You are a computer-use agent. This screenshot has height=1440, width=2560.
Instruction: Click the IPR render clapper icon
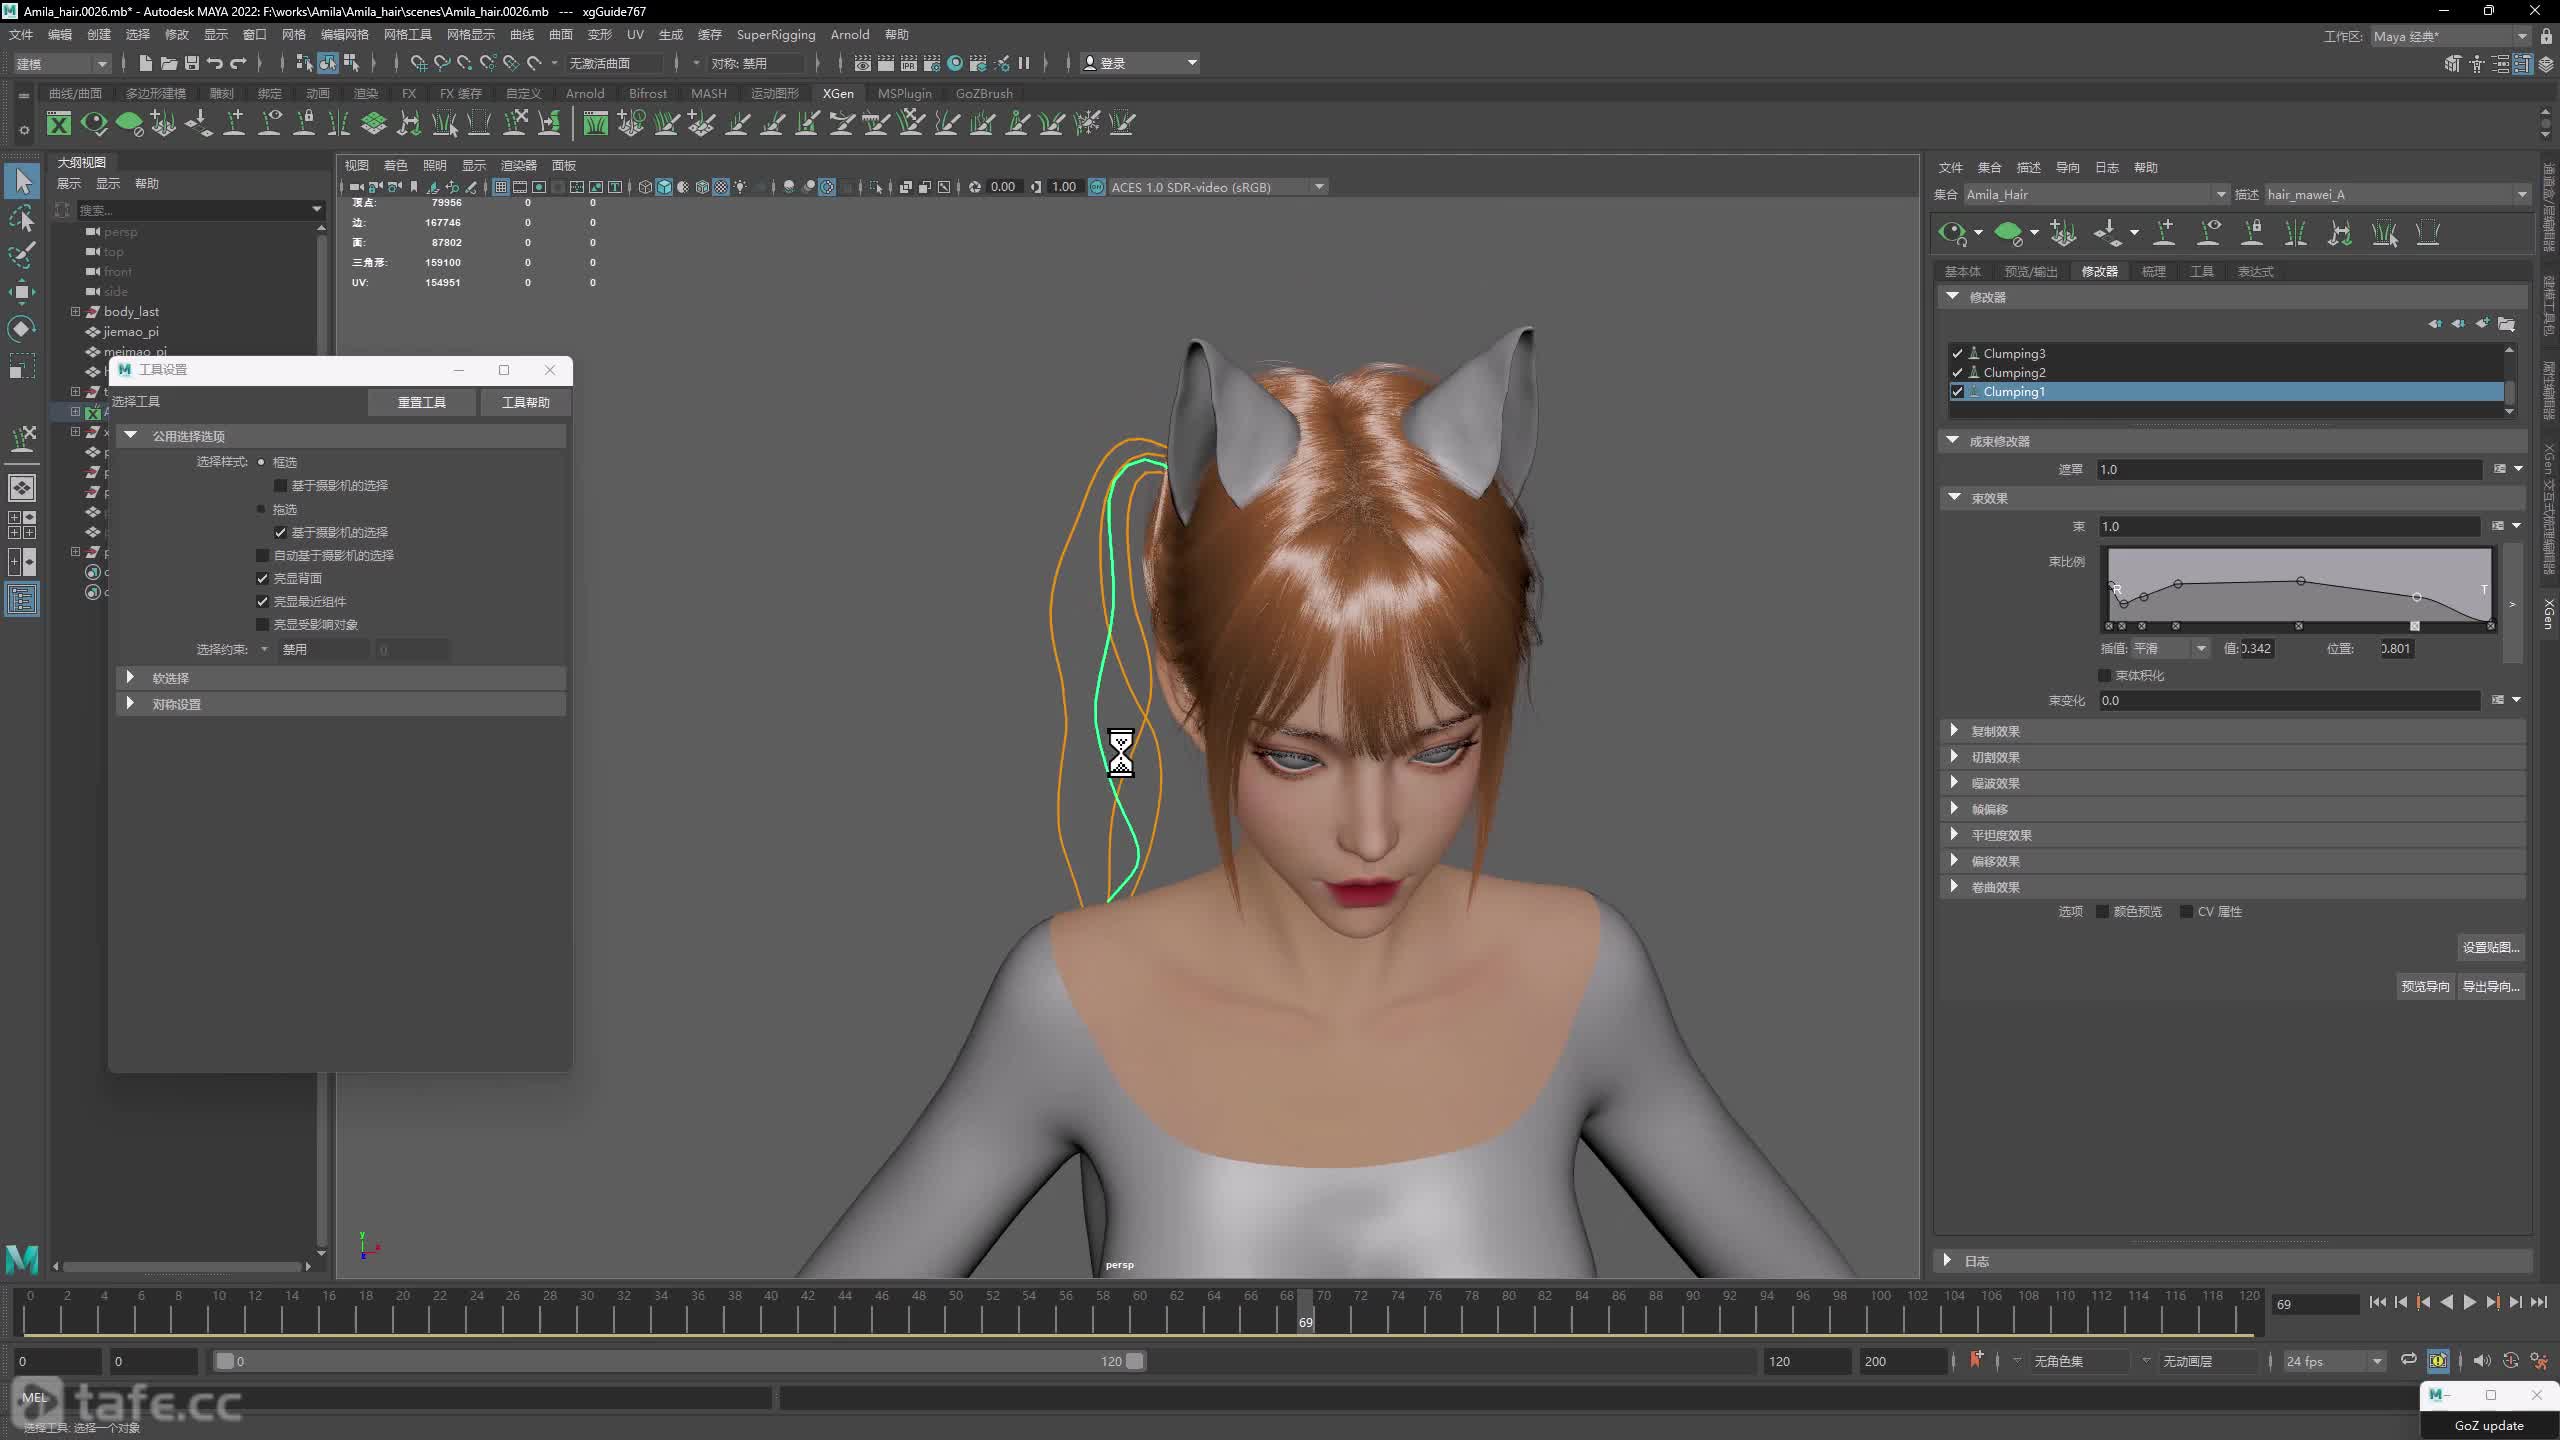click(x=909, y=63)
